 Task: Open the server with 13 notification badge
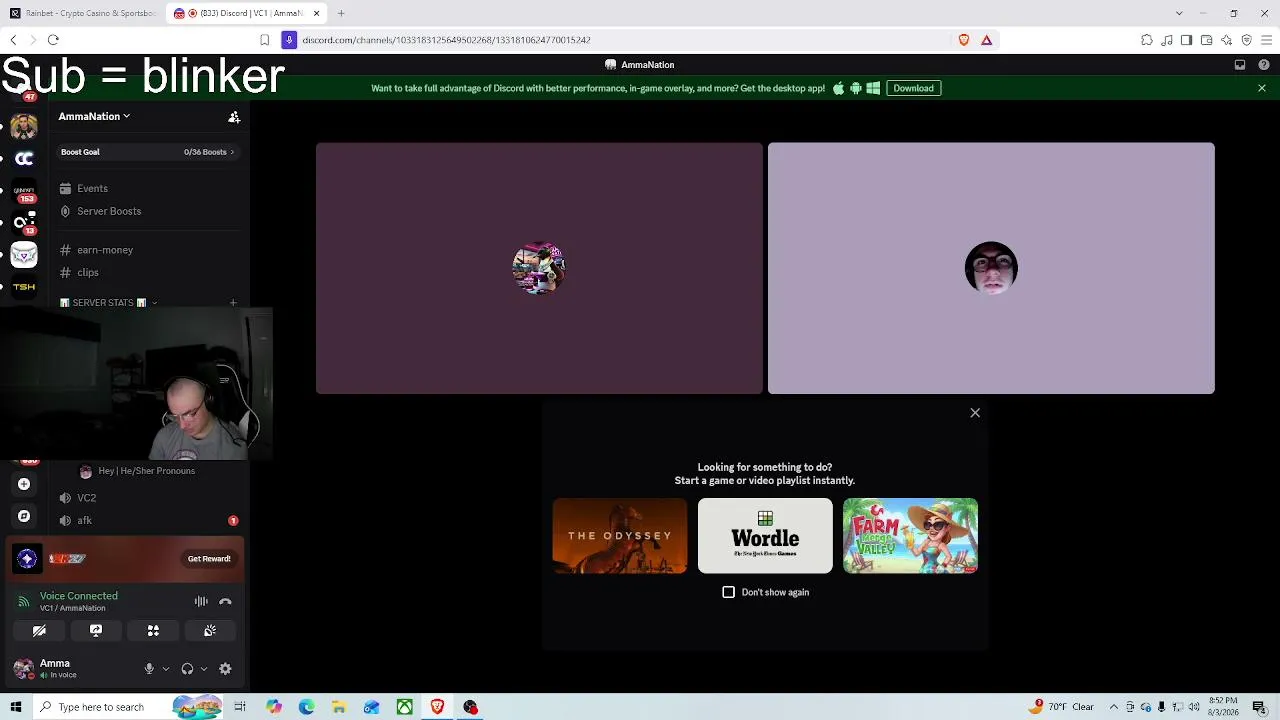point(24,223)
